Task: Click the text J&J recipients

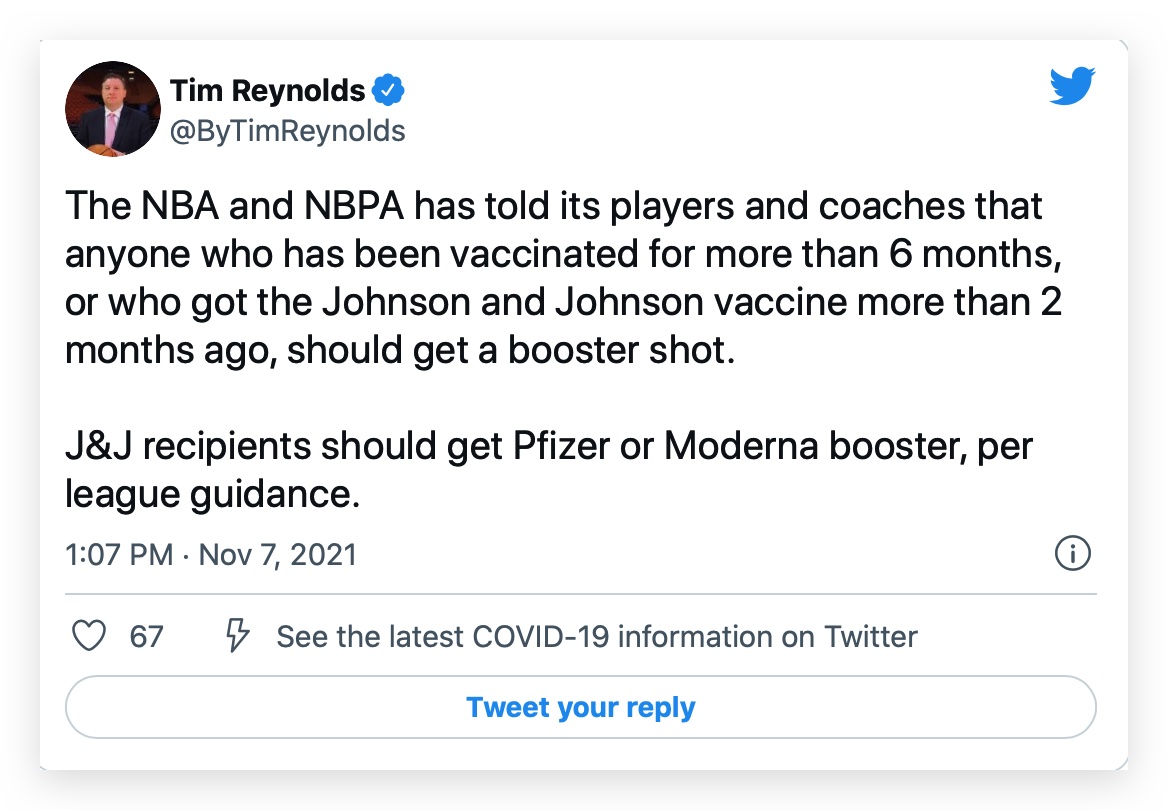Action: tap(188, 448)
